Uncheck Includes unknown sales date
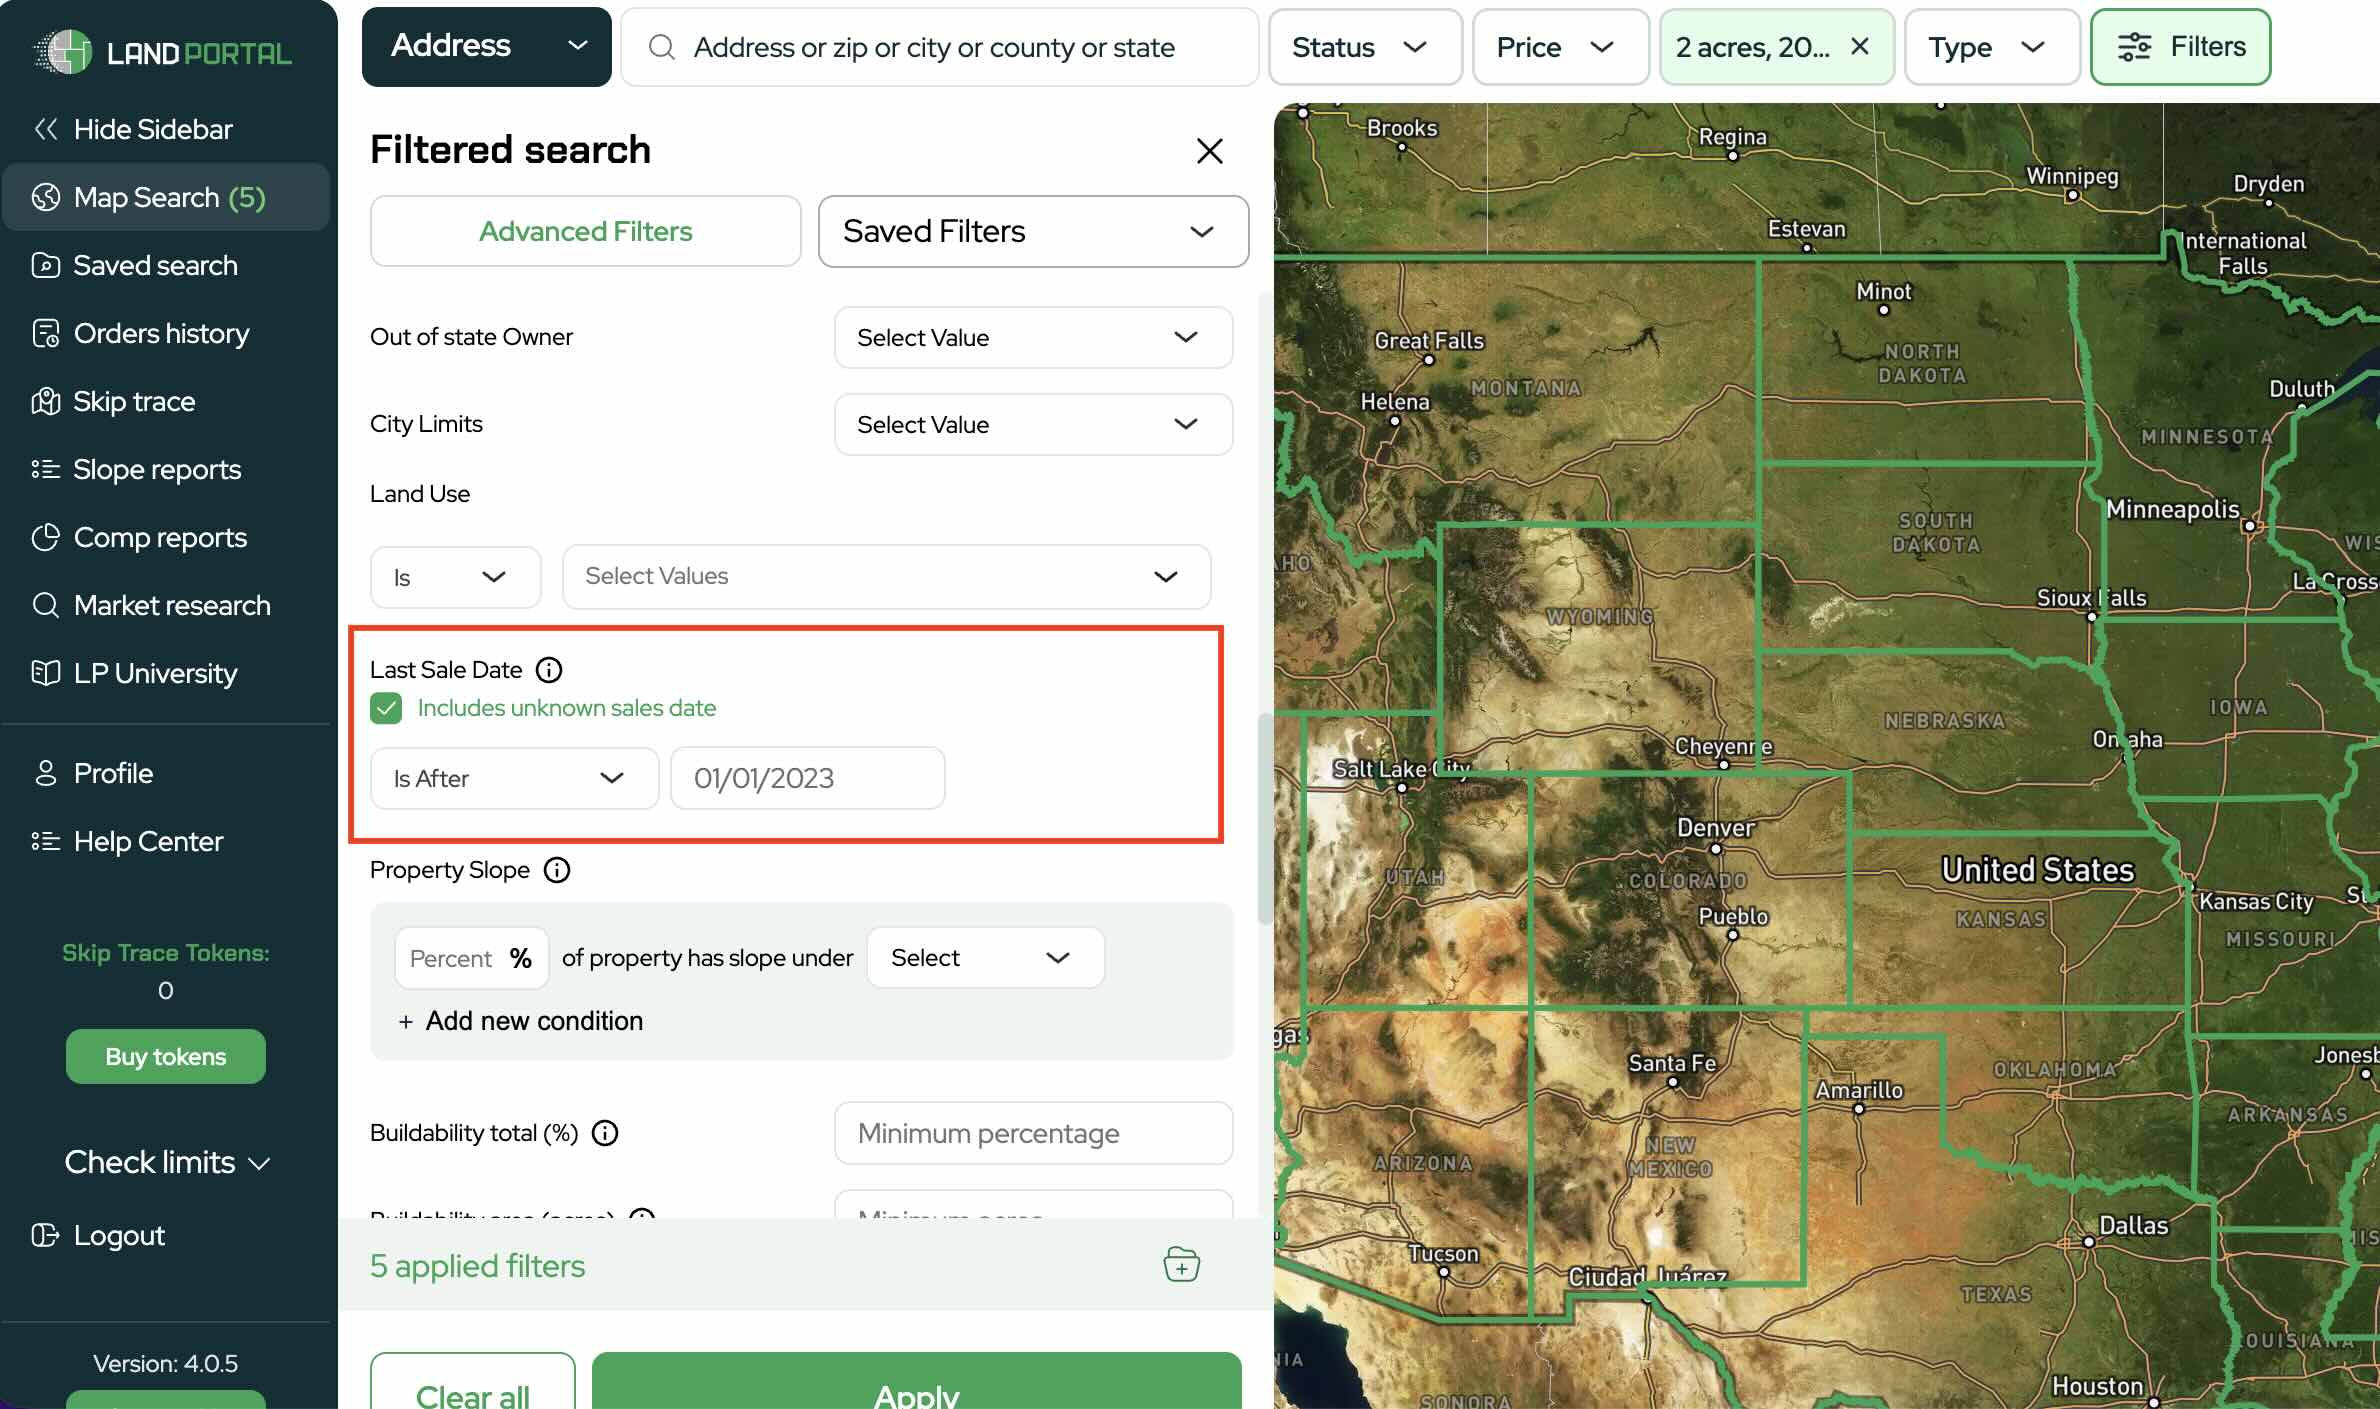 pos(386,708)
